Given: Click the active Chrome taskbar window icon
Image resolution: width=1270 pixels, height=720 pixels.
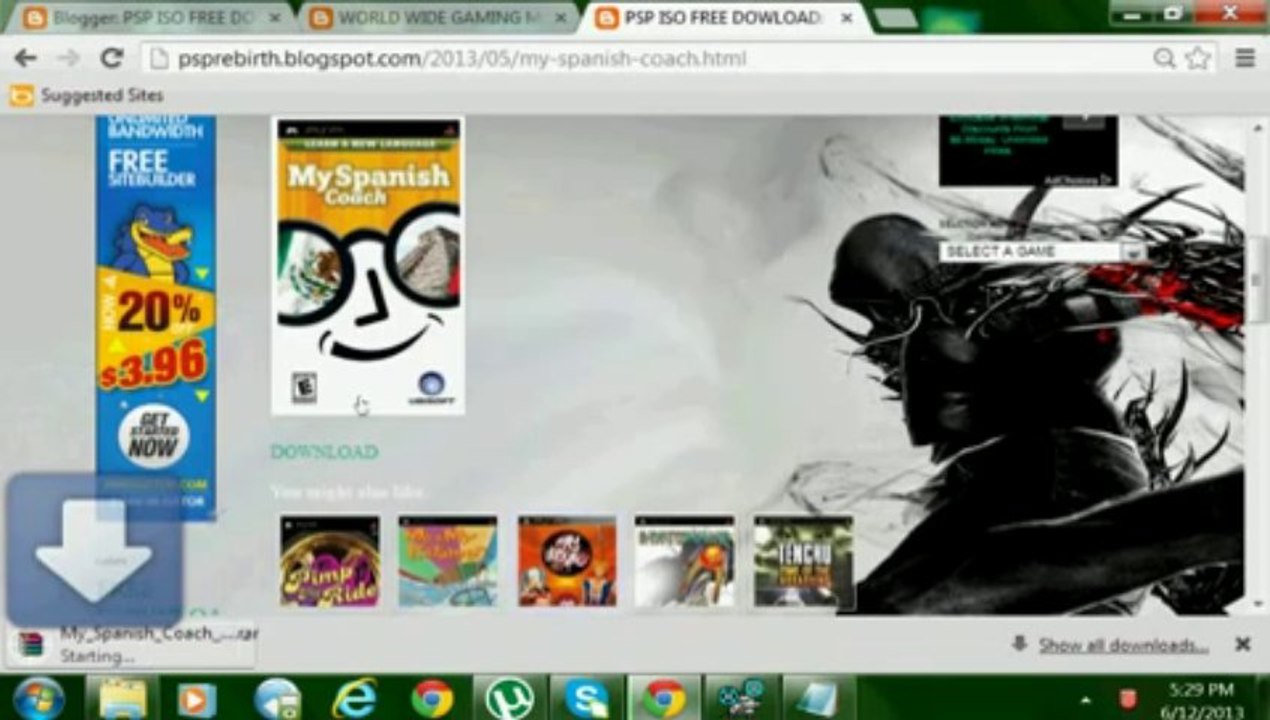Looking at the screenshot, I should pos(664,698).
